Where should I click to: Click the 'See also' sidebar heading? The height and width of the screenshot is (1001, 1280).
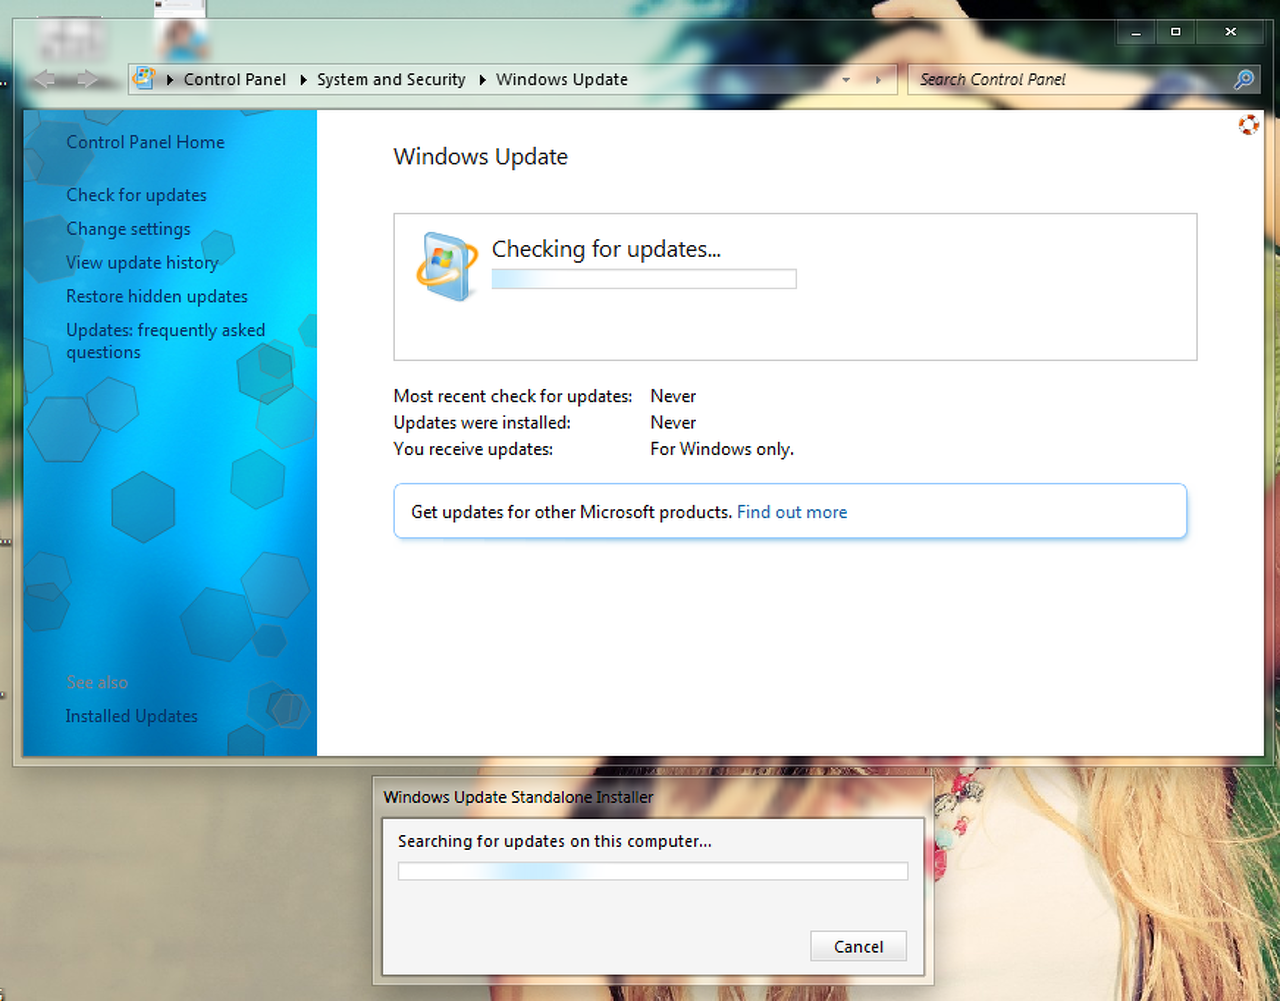click(97, 682)
